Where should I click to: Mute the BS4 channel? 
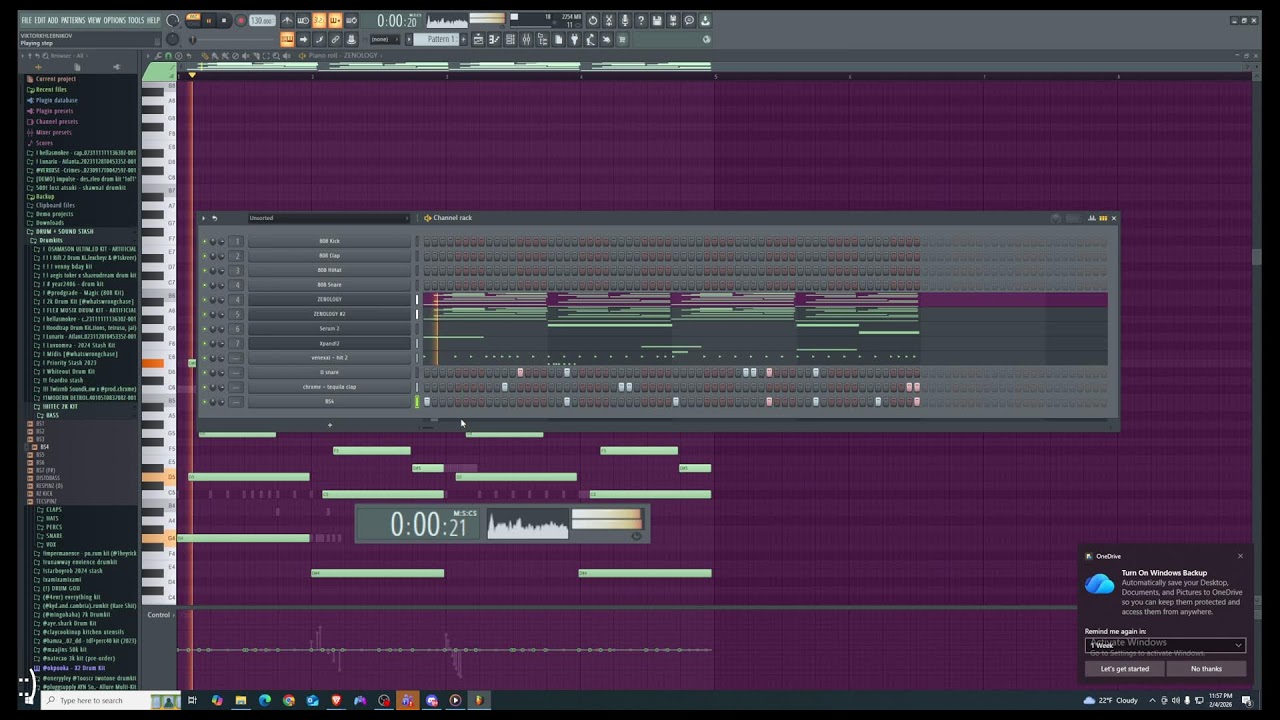[x=205, y=401]
